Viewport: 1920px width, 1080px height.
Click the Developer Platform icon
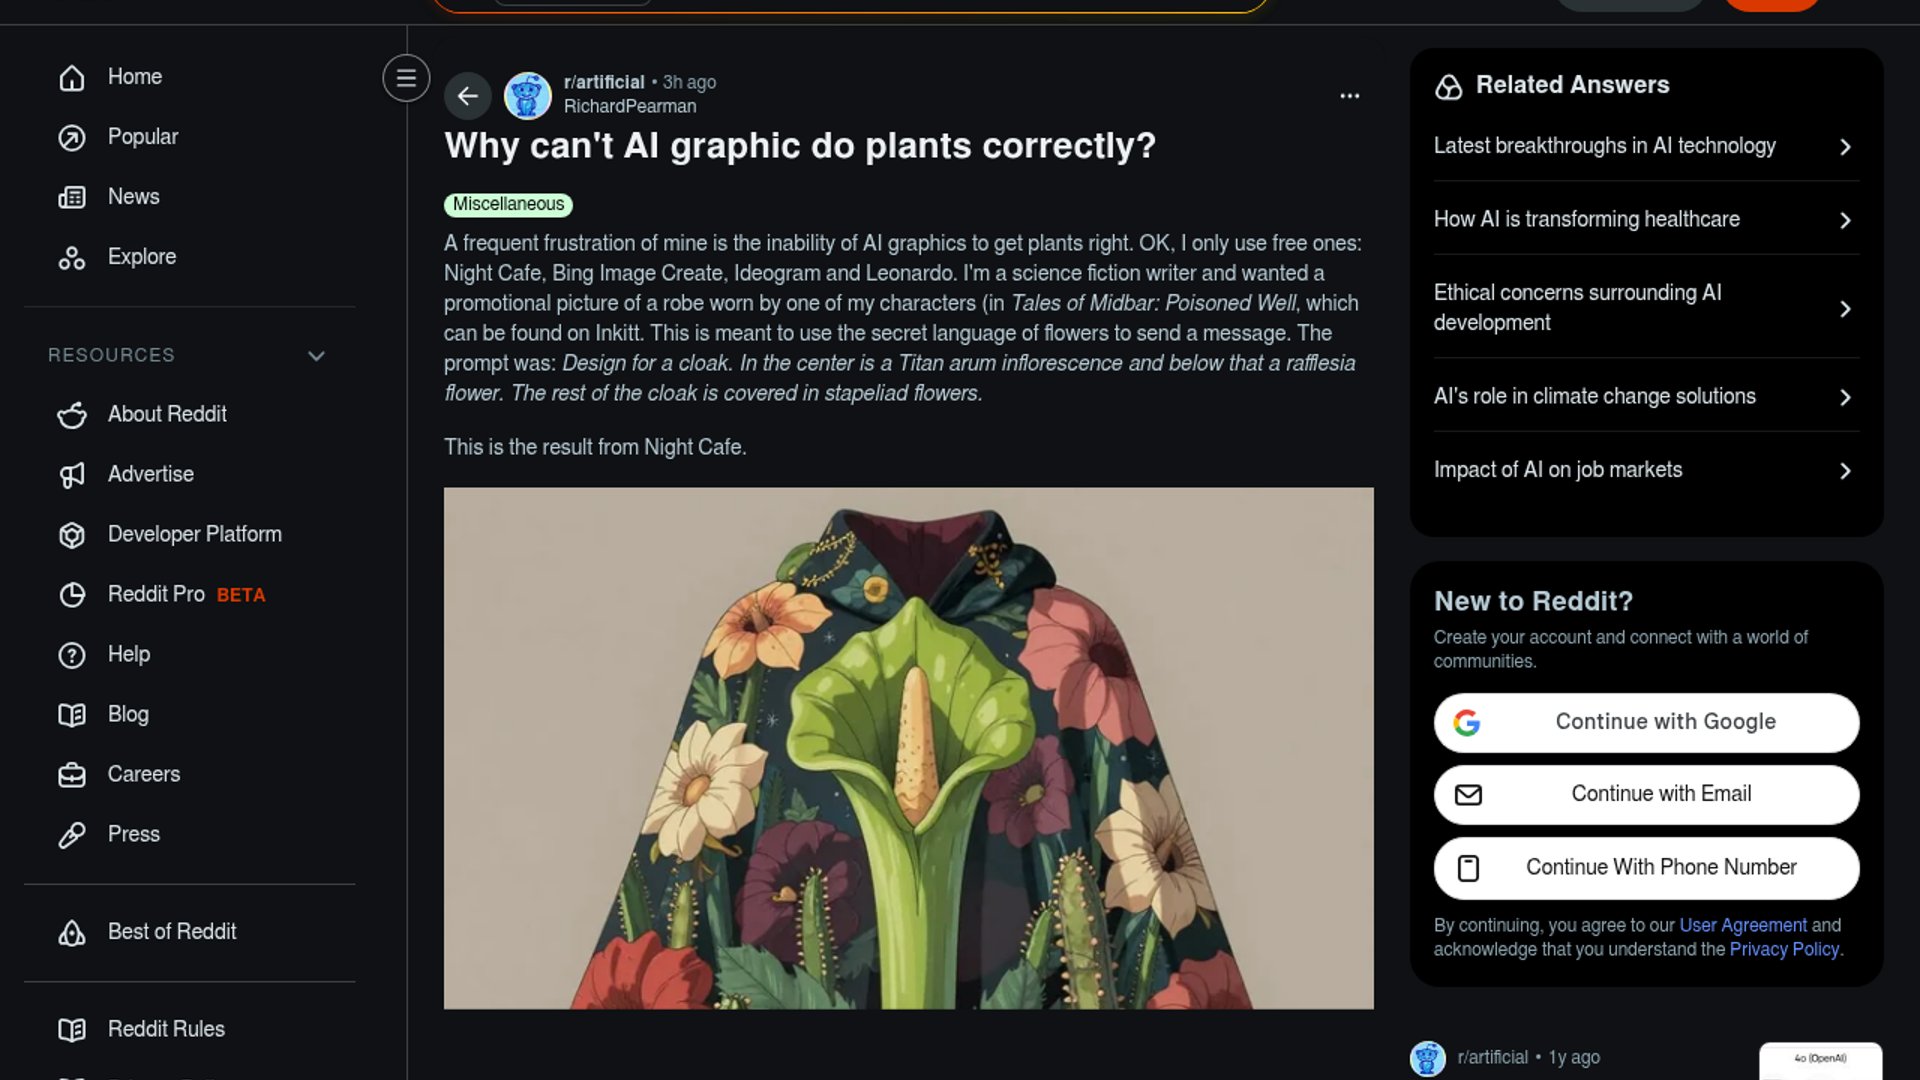coord(72,535)
